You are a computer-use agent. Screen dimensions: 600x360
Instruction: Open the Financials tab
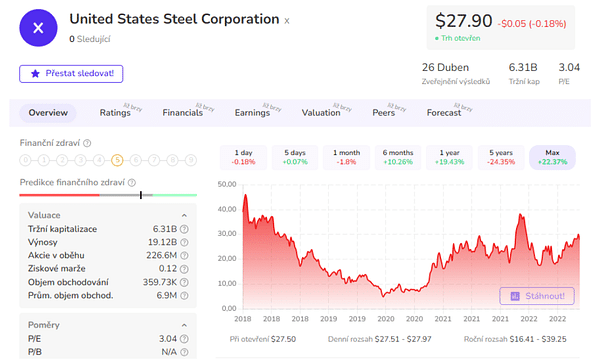(x=183, y=113)
